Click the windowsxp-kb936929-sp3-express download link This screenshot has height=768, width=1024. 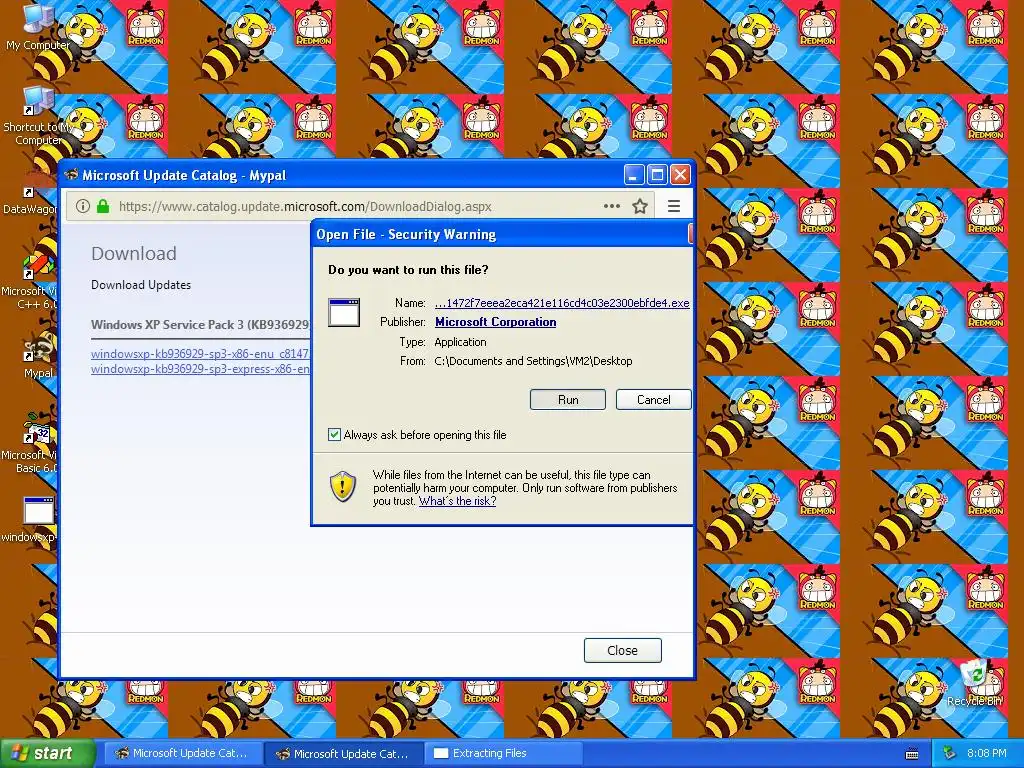(200, 369)
